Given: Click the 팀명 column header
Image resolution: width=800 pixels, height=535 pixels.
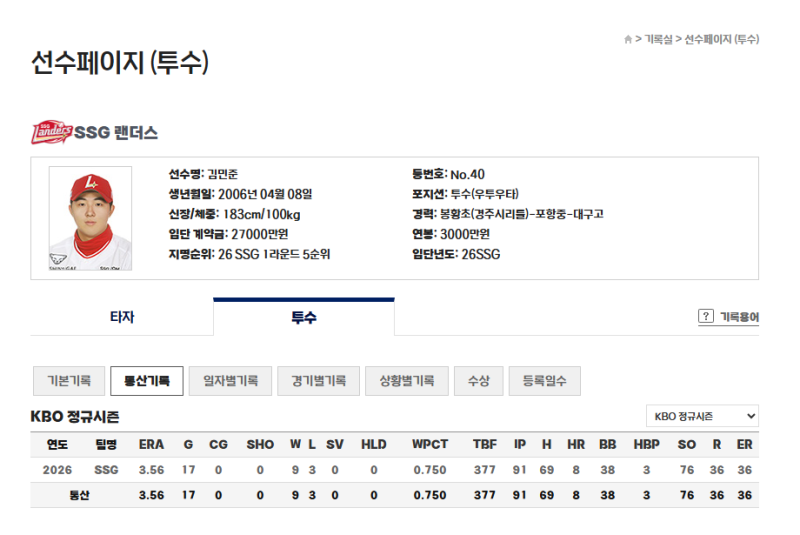Looking at the screenshot, I should (106, 445).
